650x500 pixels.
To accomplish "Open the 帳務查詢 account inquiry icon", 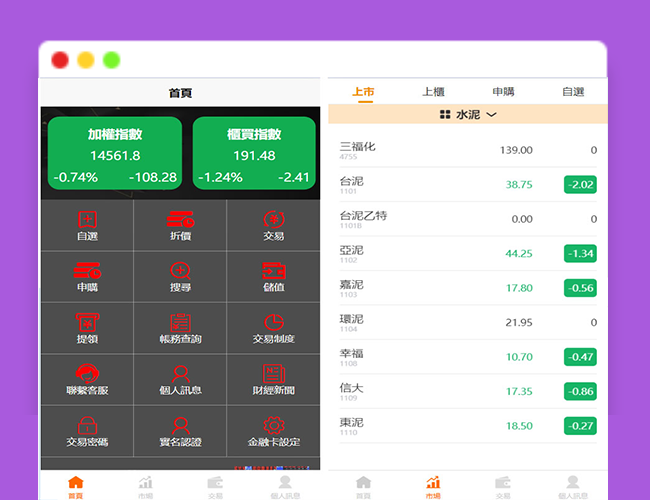I will pyautogui.click(x=180, y=323).
